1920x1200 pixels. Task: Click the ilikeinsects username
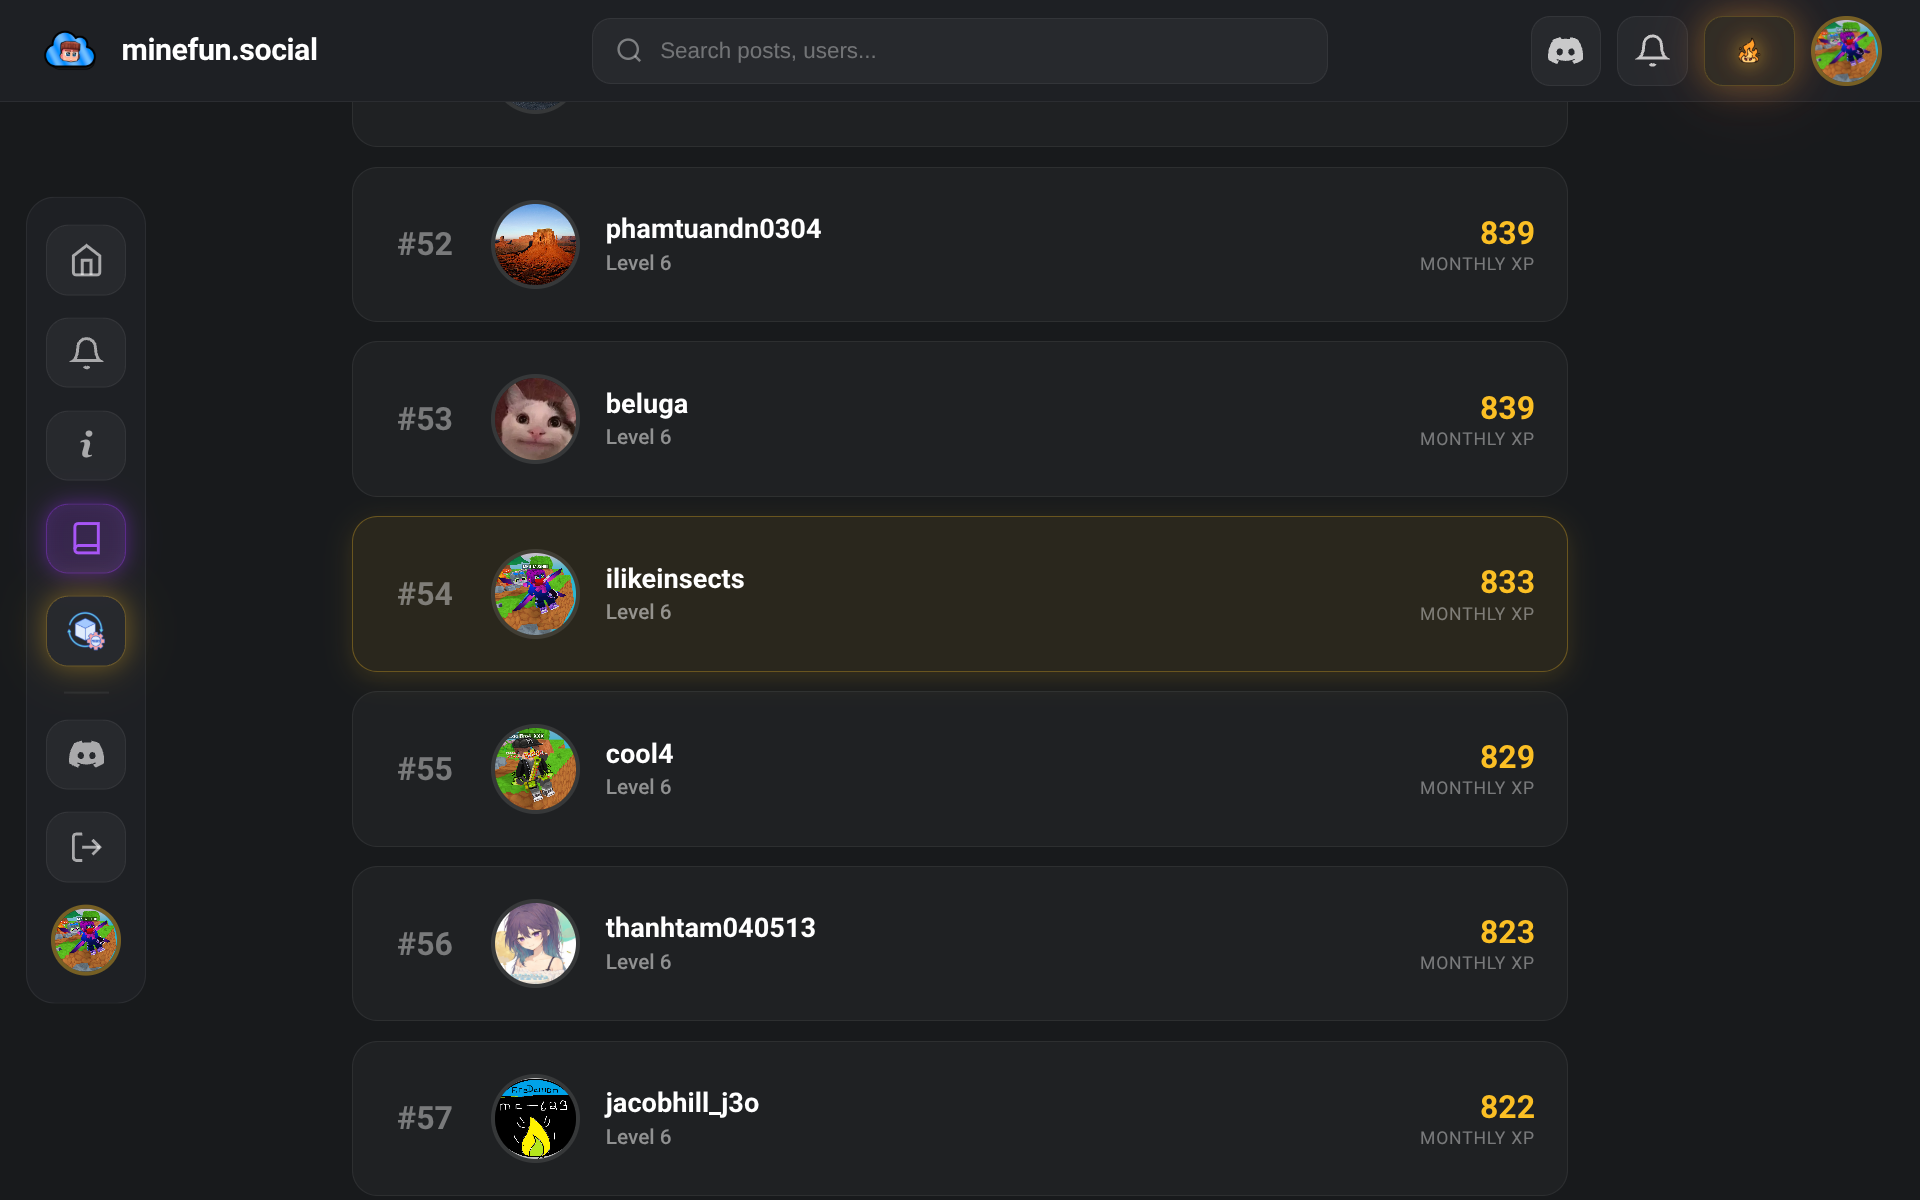coord(675,579)
